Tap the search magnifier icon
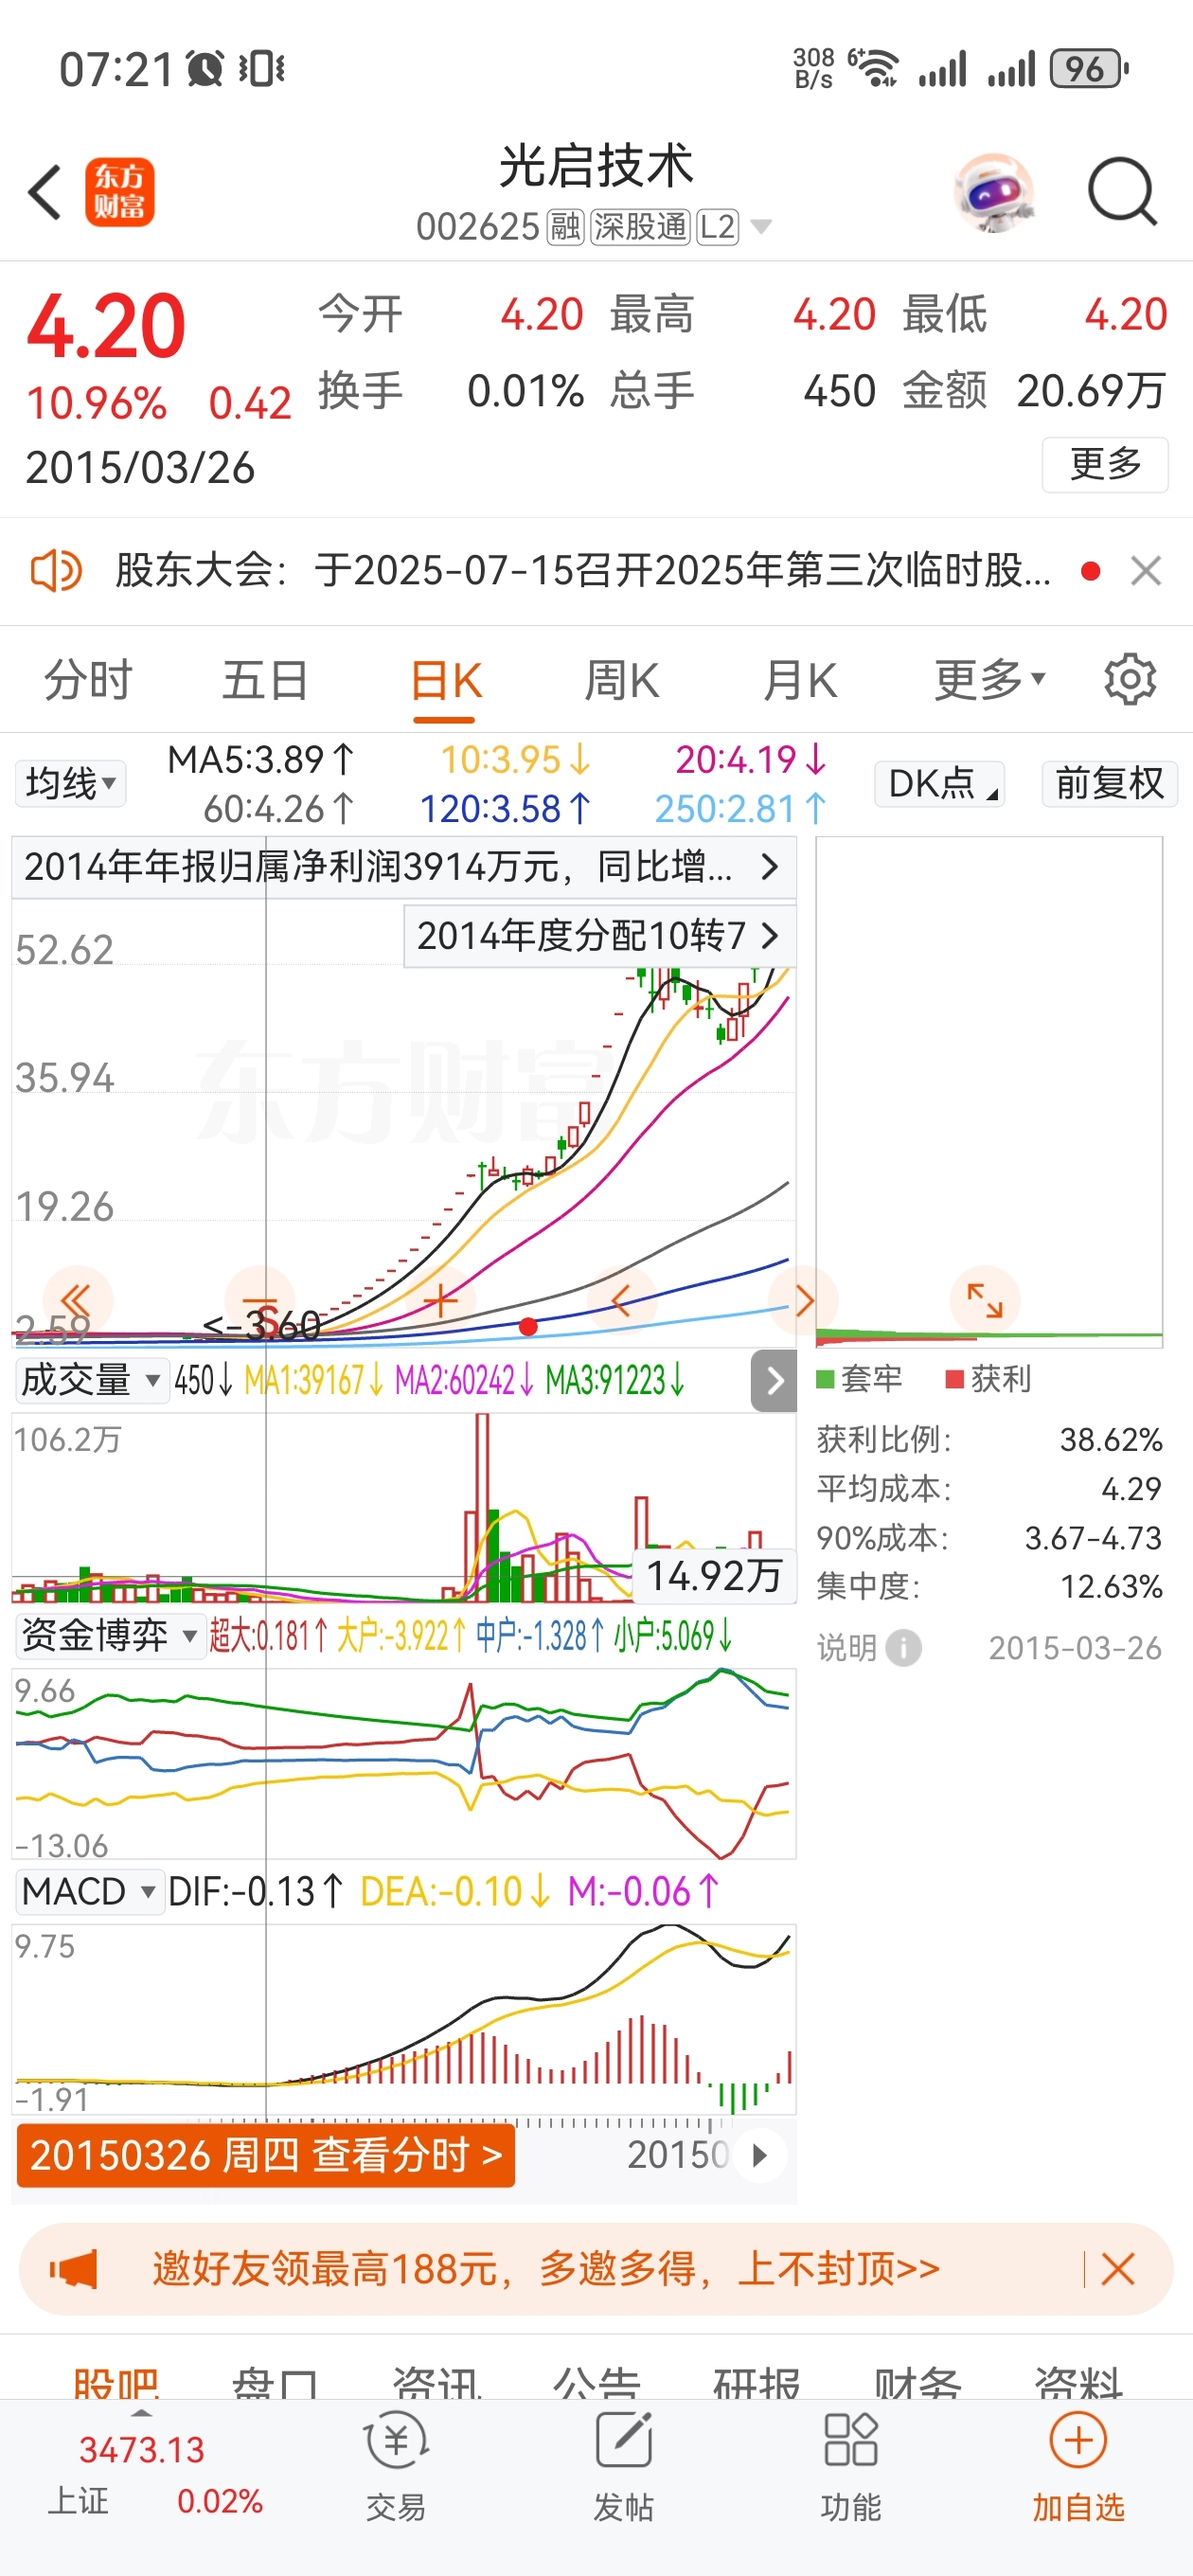 click(1122, 191)
